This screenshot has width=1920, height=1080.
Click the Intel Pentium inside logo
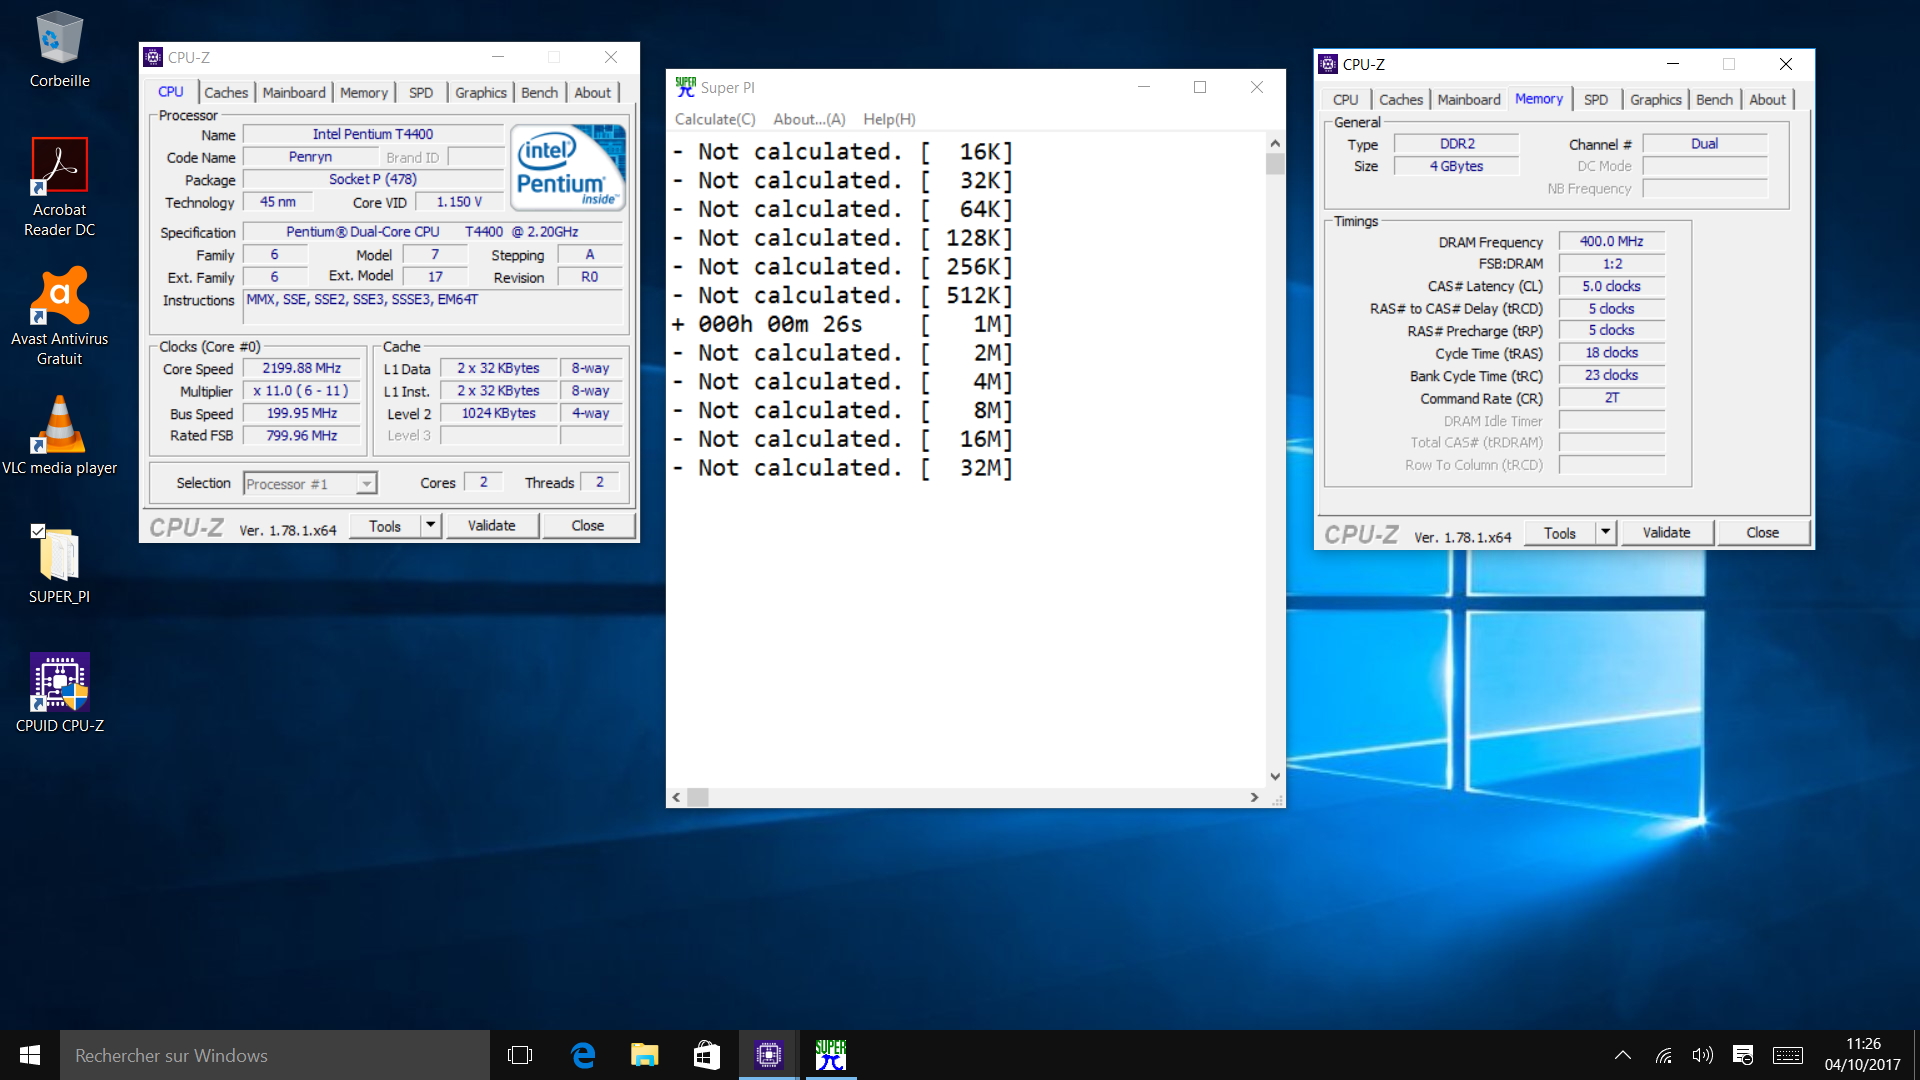pyautogui.click(x=568, y=167)
